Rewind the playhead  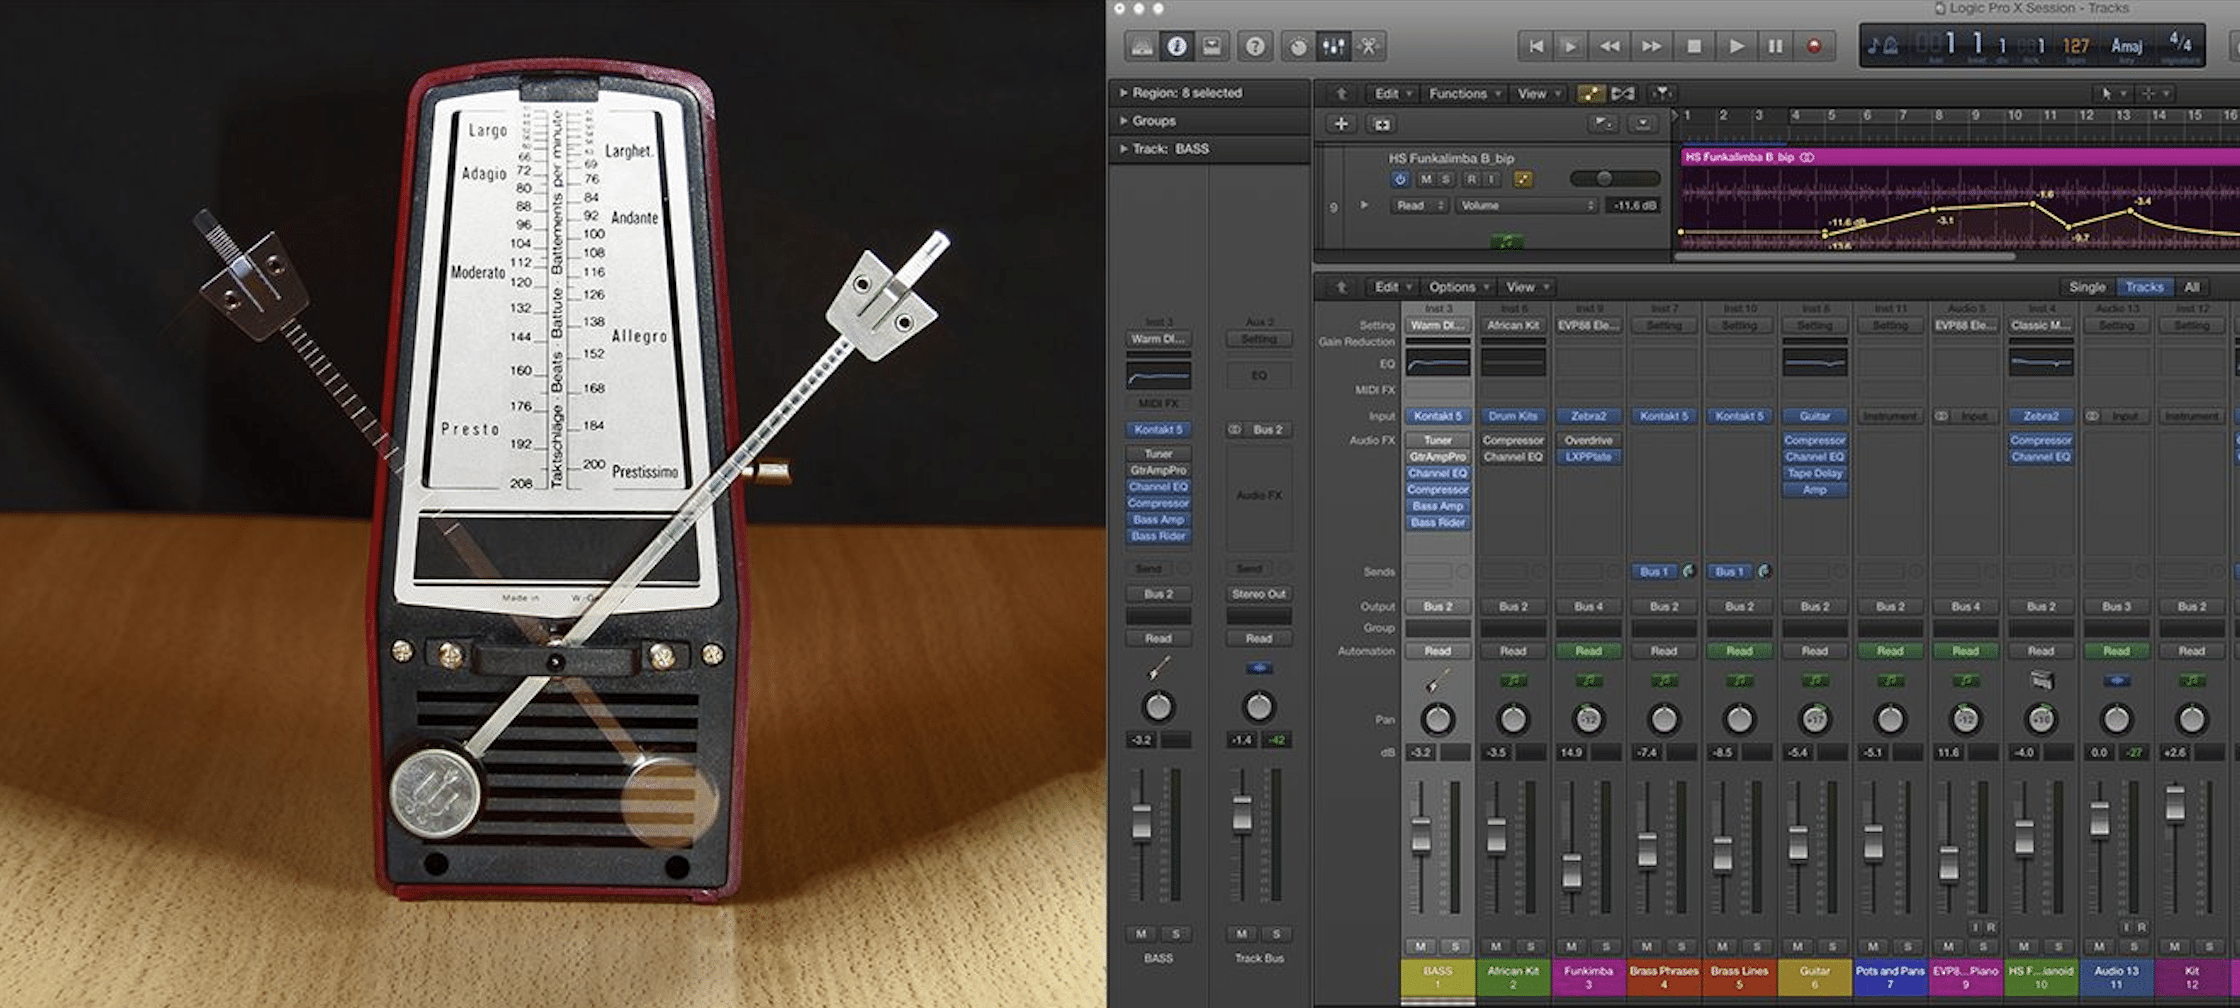pyautogui.click(x=1610, y=46)
